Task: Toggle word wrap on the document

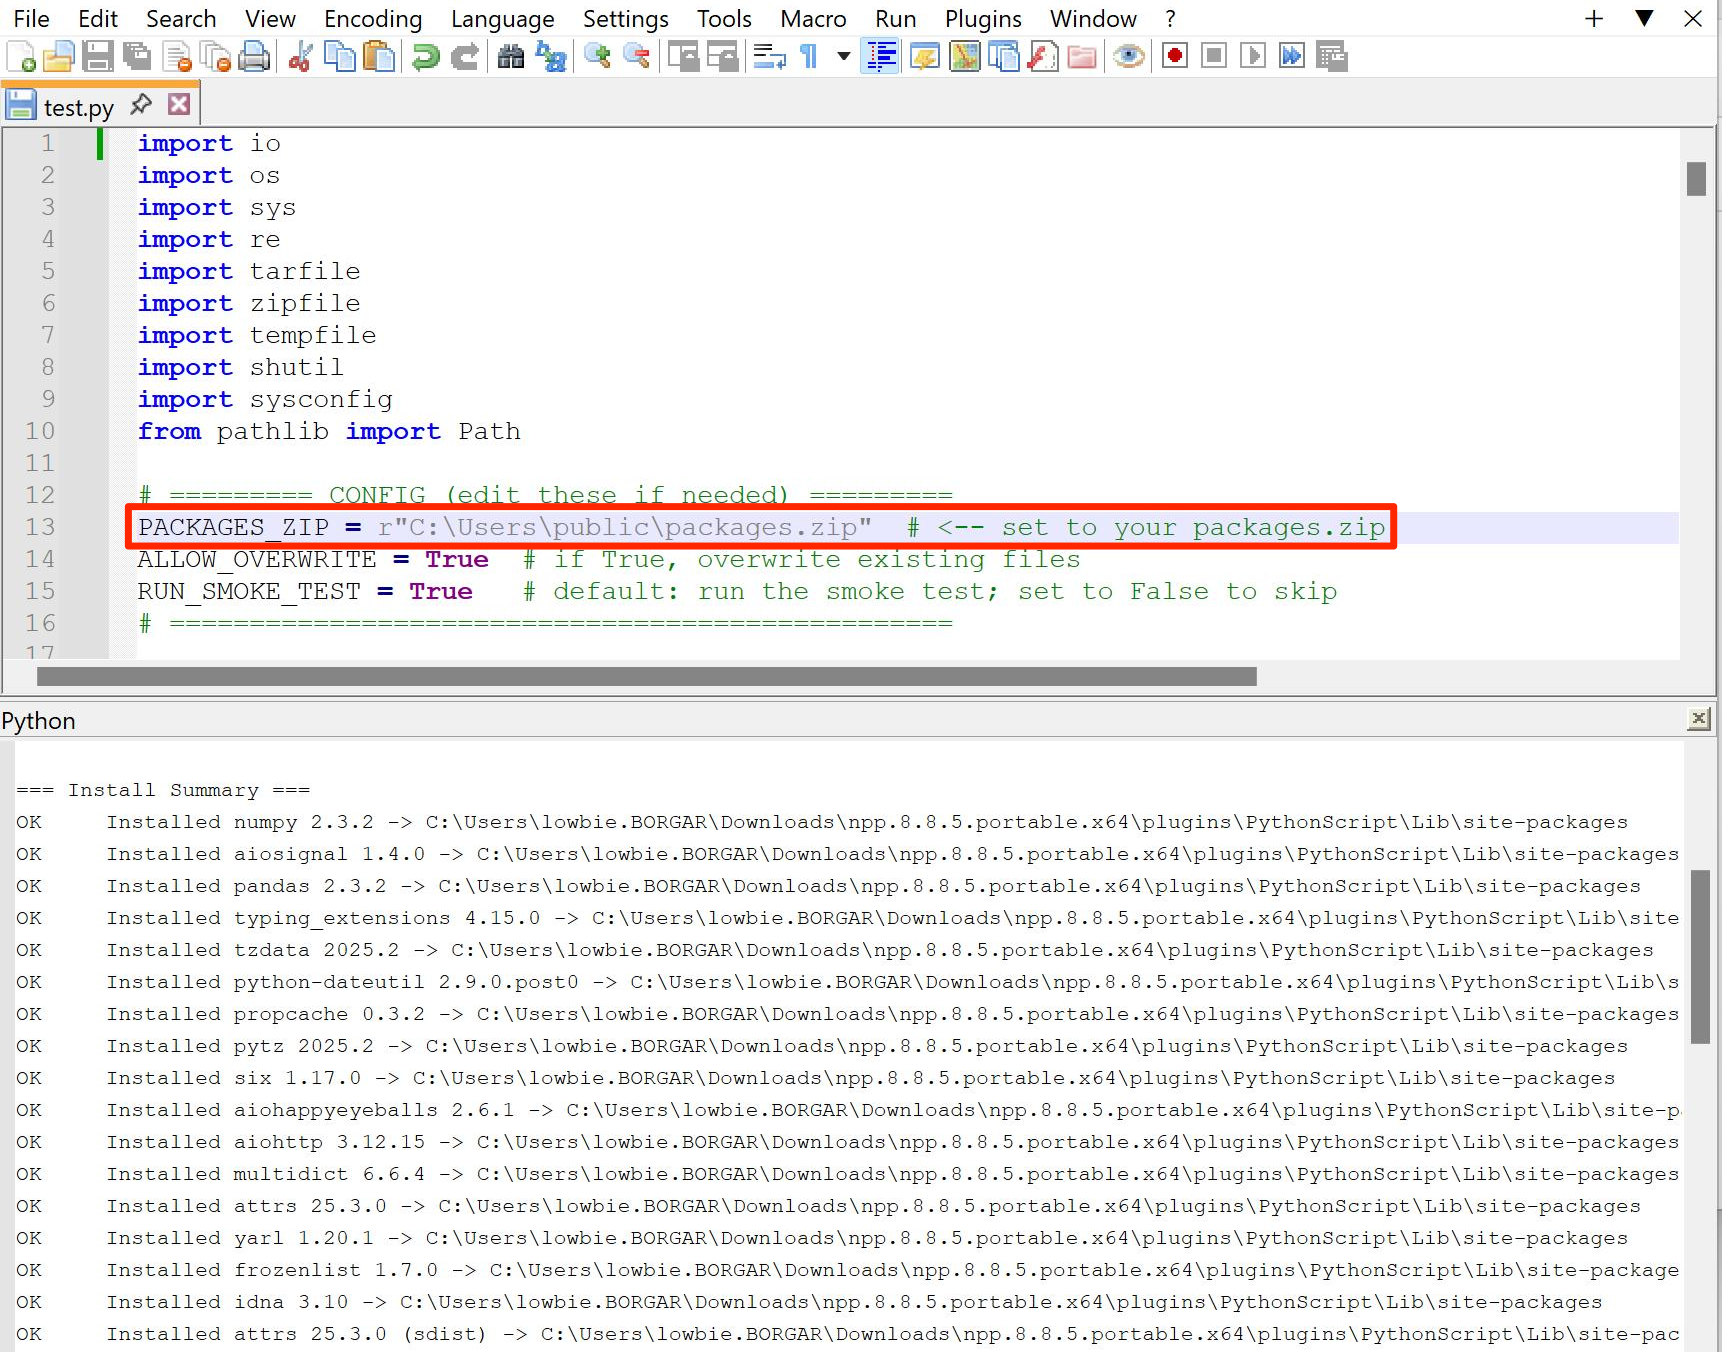Action: tap(768, 56)
